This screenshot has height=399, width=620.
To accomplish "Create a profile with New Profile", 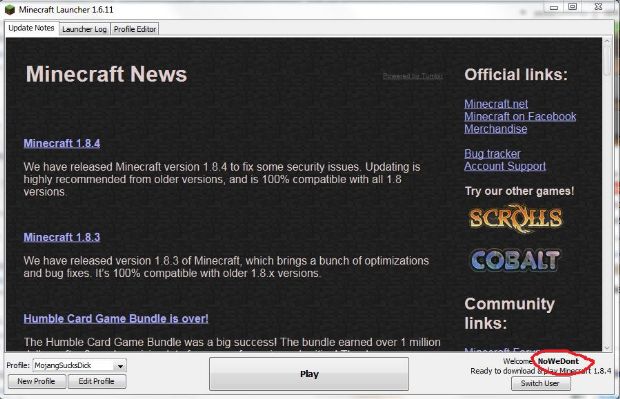I will (x=36, y=381).
